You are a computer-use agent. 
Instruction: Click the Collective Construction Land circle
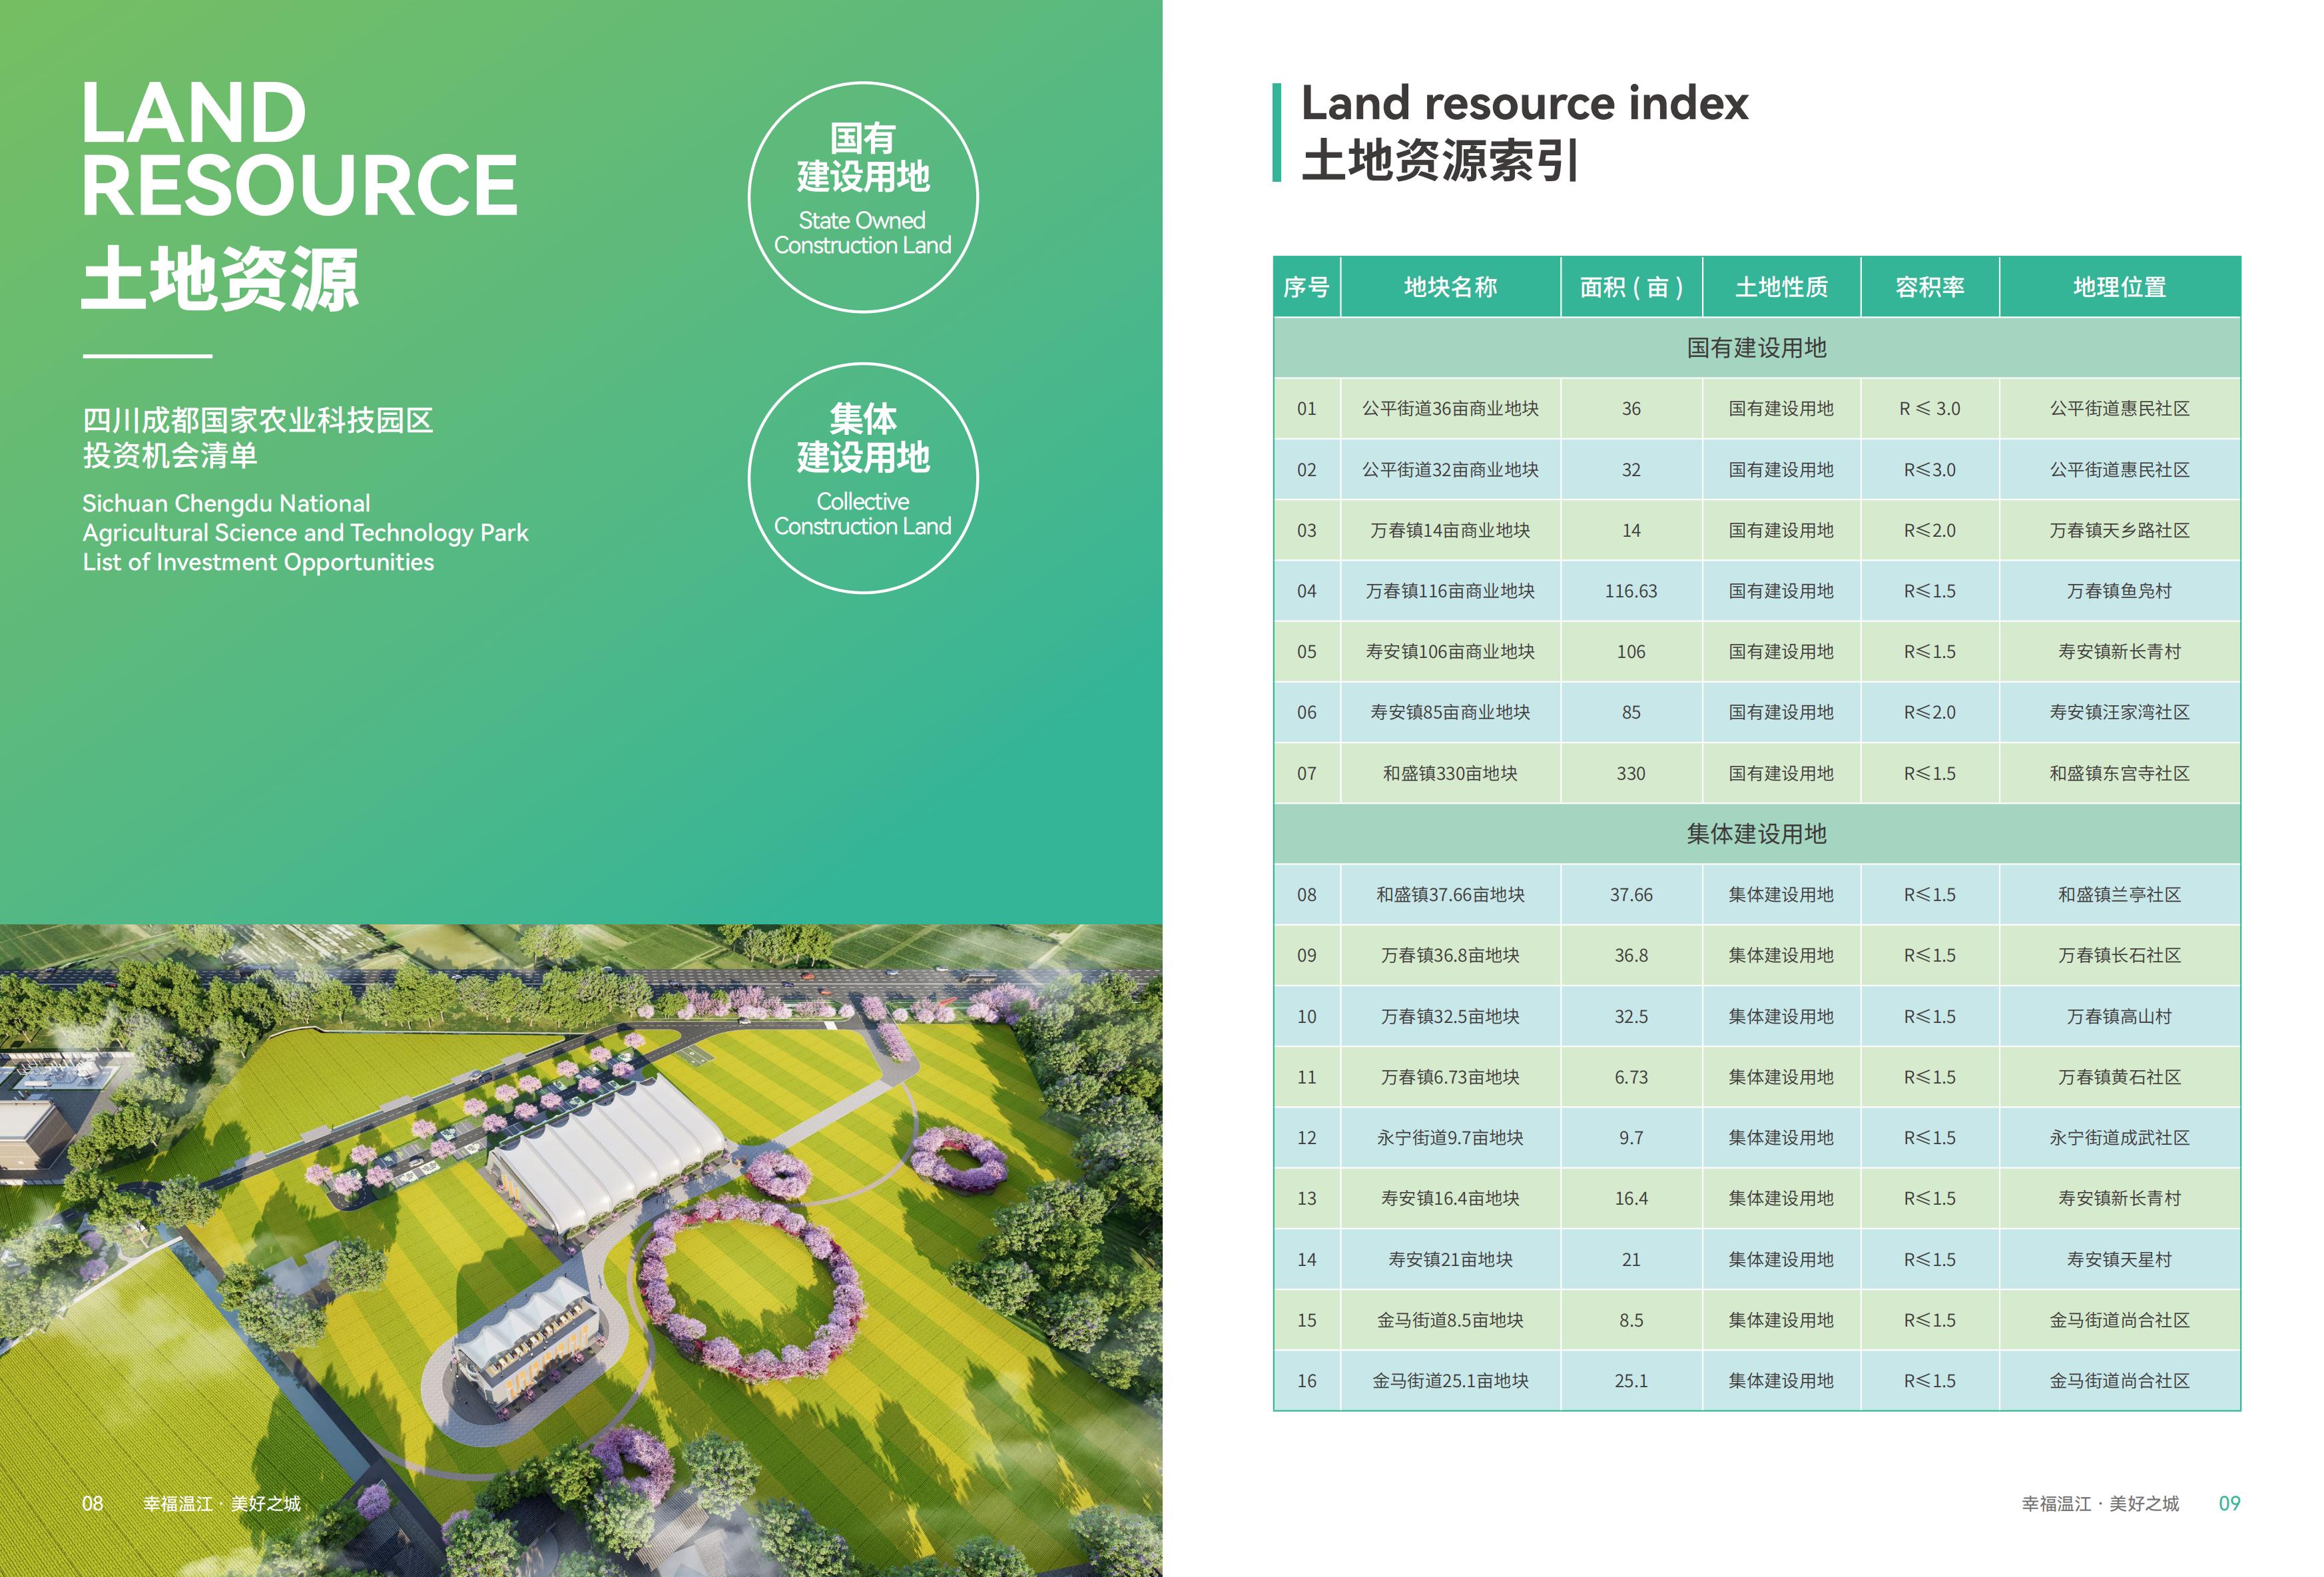pyautogui.click(x=862, y=477)
